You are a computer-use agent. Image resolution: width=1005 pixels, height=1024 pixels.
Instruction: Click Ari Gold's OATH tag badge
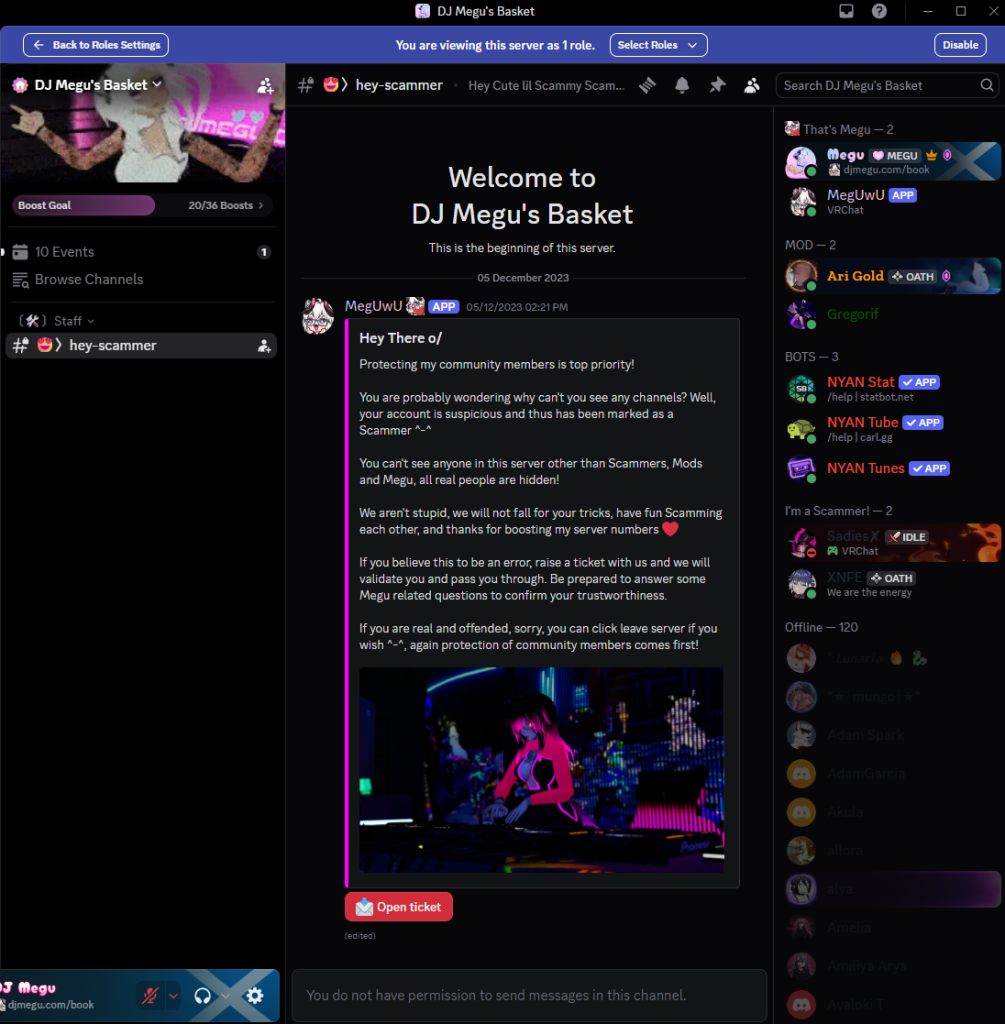912,277
